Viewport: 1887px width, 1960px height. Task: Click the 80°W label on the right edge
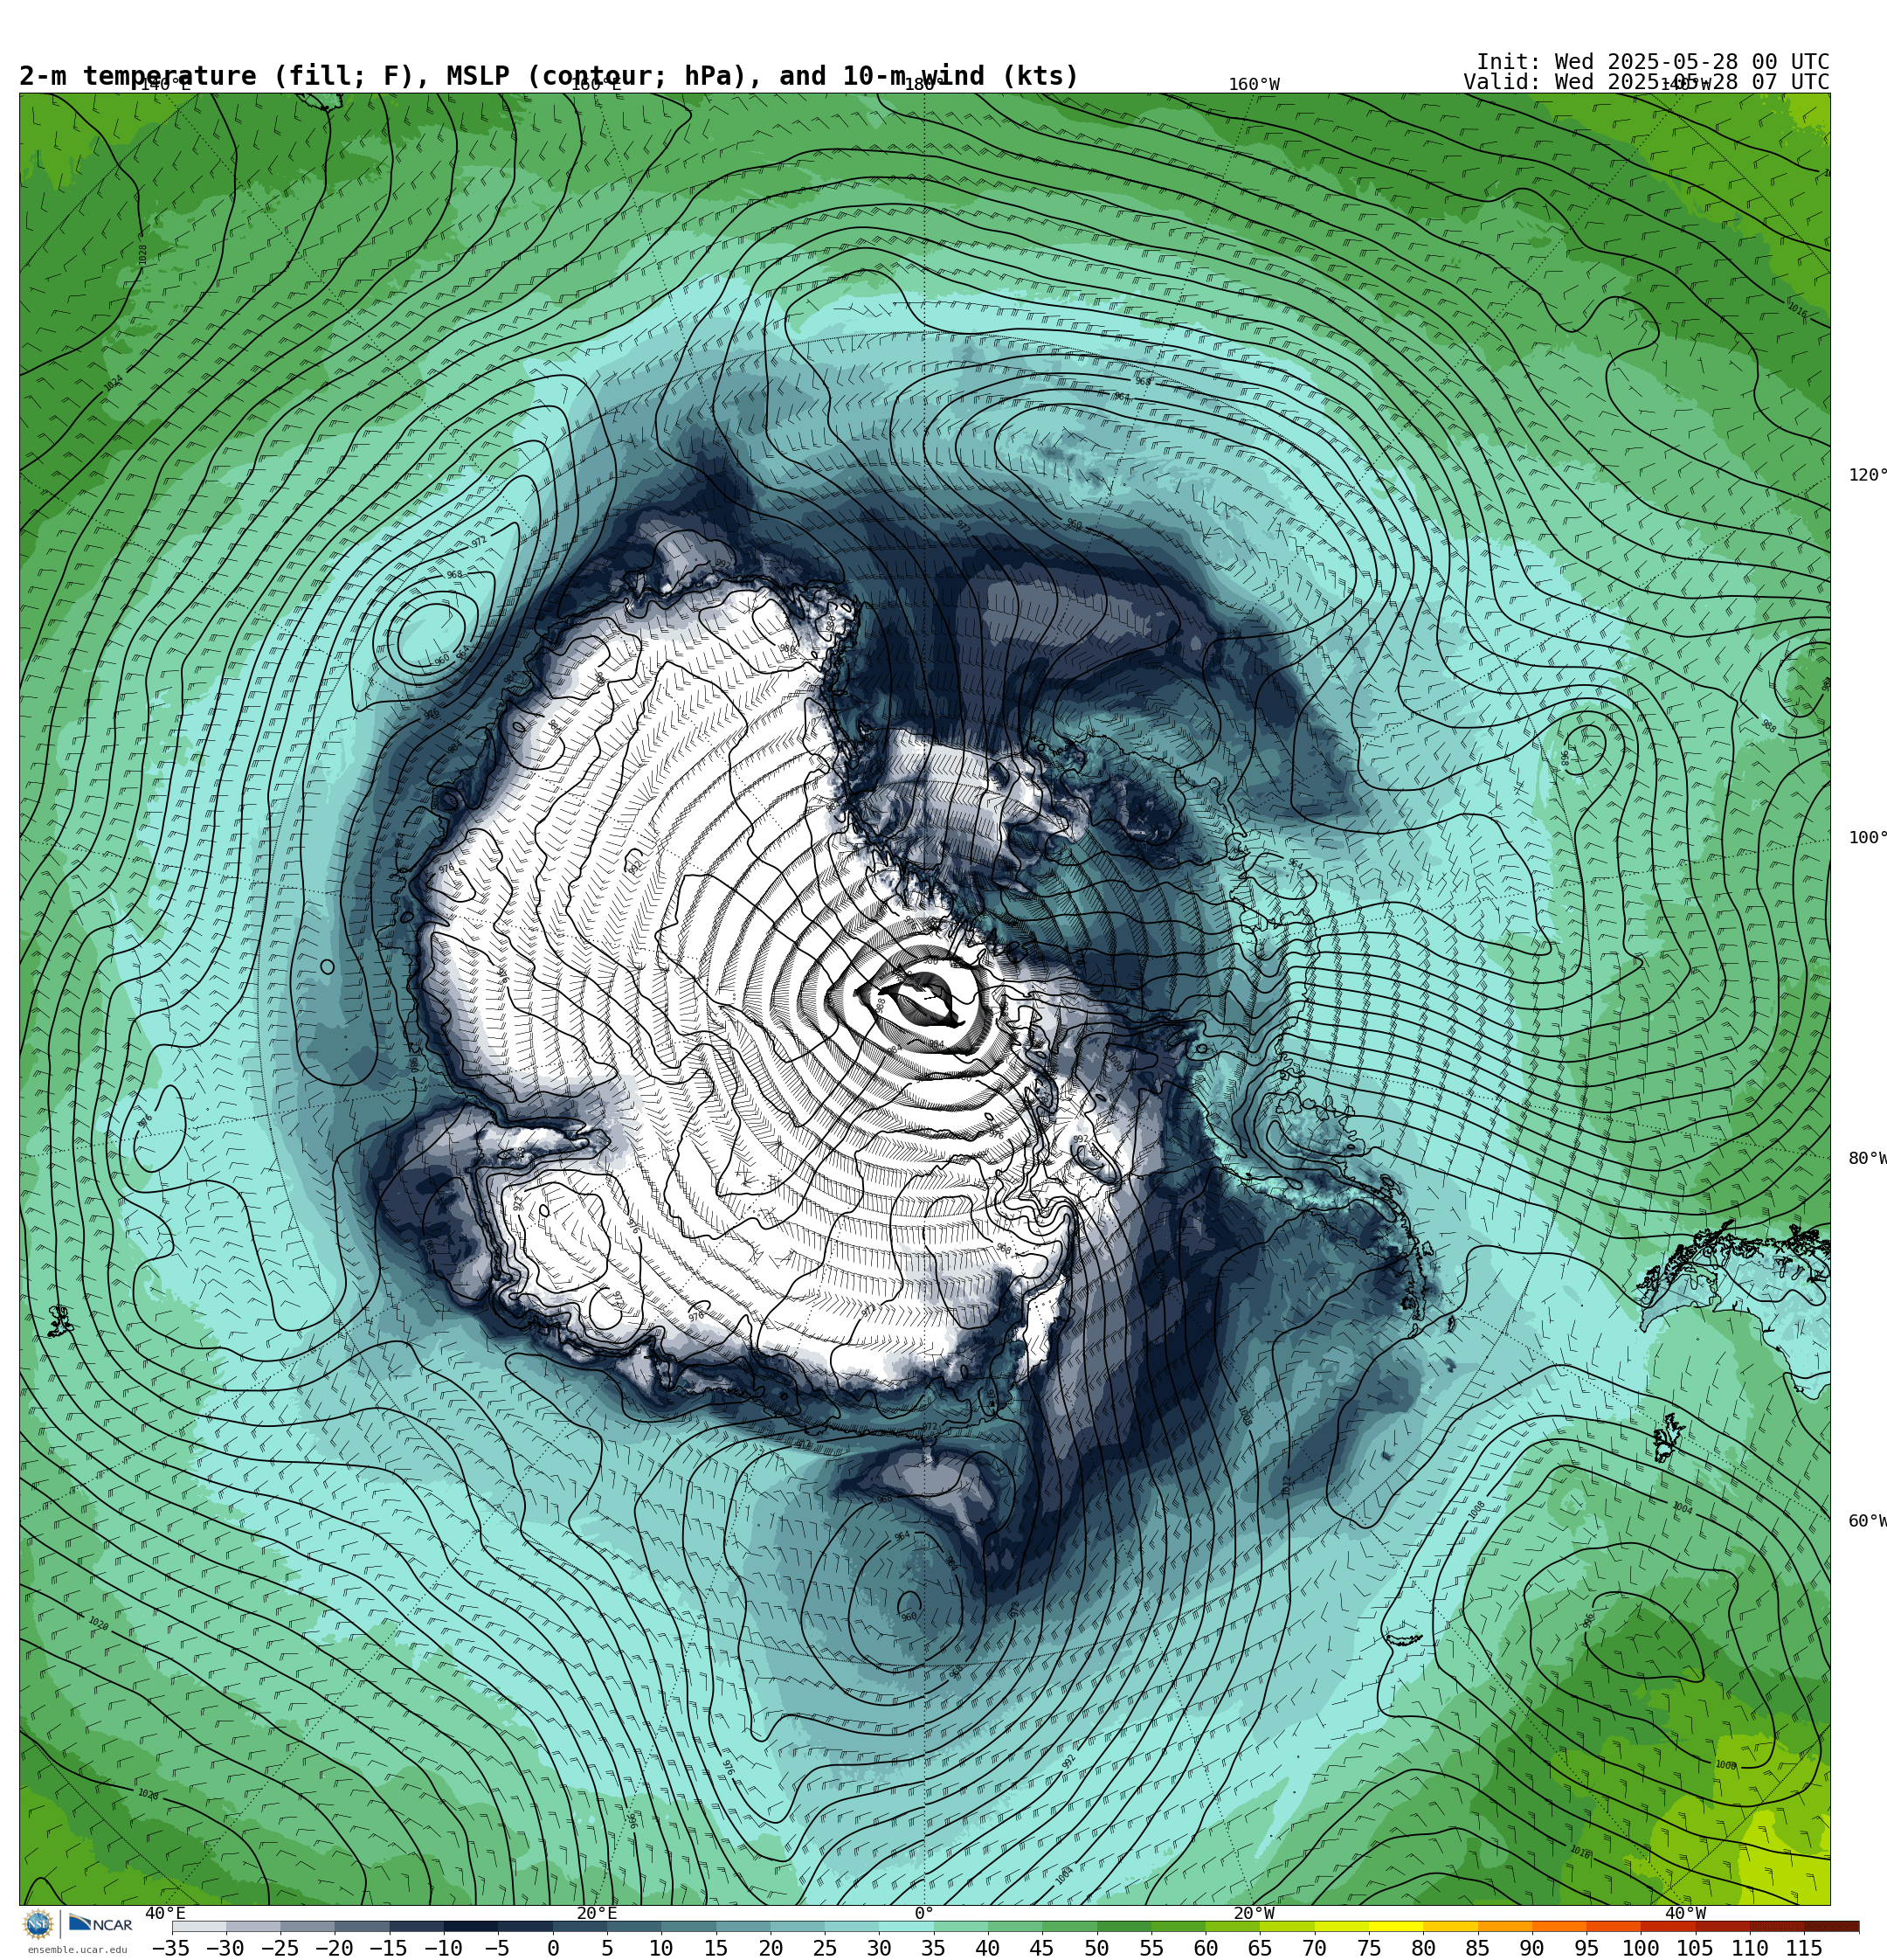click(x=1867, y=1158)
